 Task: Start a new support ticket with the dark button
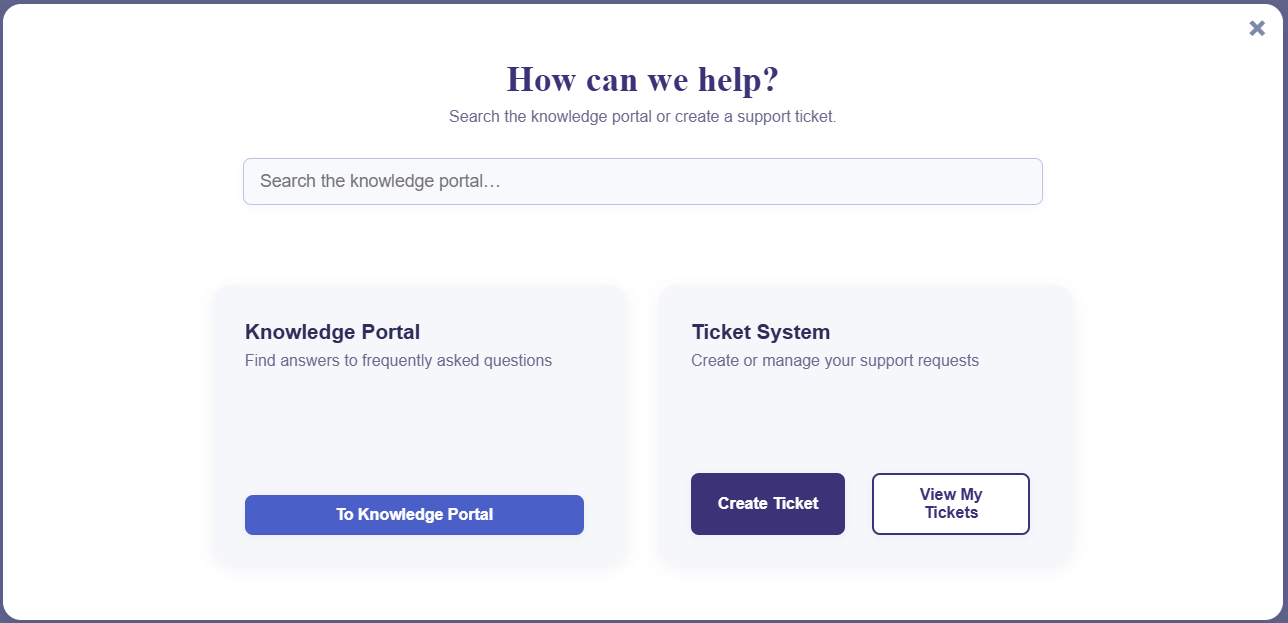pyautogui.click(x=768, y=504)
